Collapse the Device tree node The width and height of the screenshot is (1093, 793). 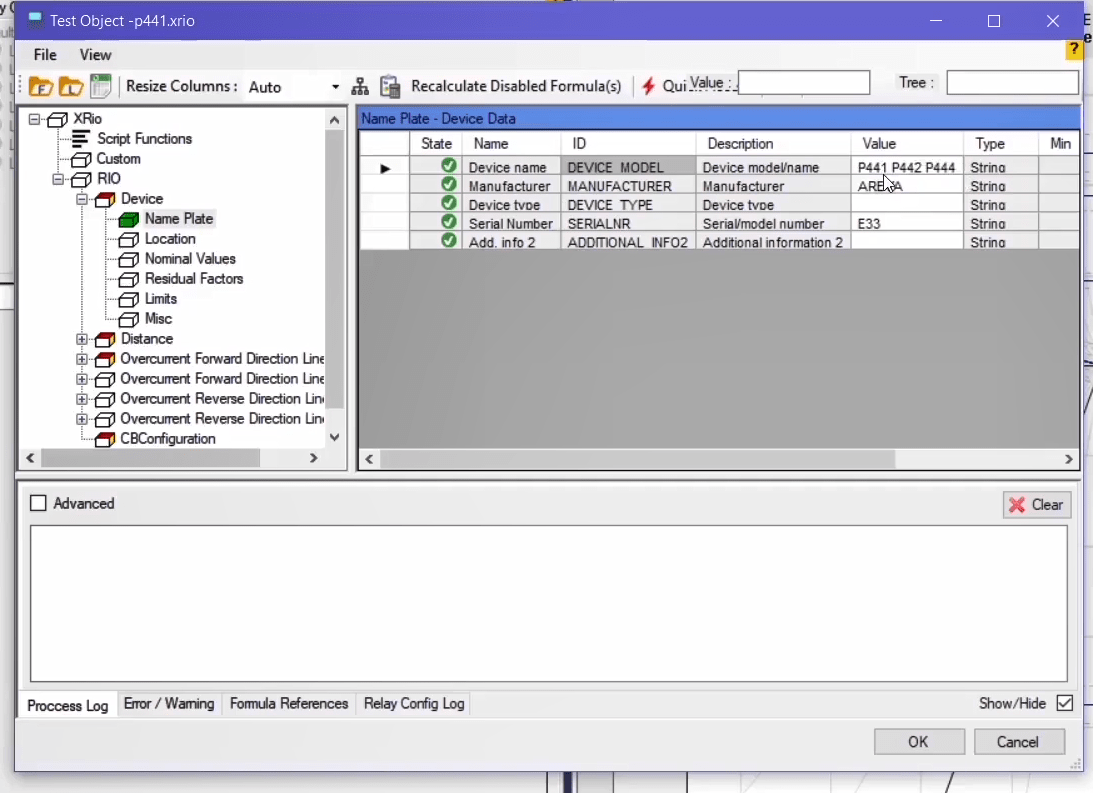tap(82, 199)
